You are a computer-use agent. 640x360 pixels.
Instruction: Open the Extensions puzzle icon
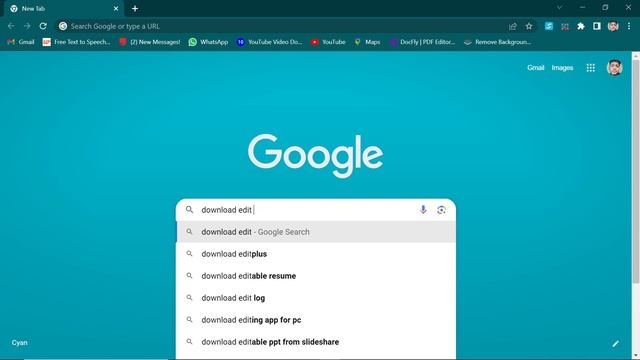coord(581,26)
